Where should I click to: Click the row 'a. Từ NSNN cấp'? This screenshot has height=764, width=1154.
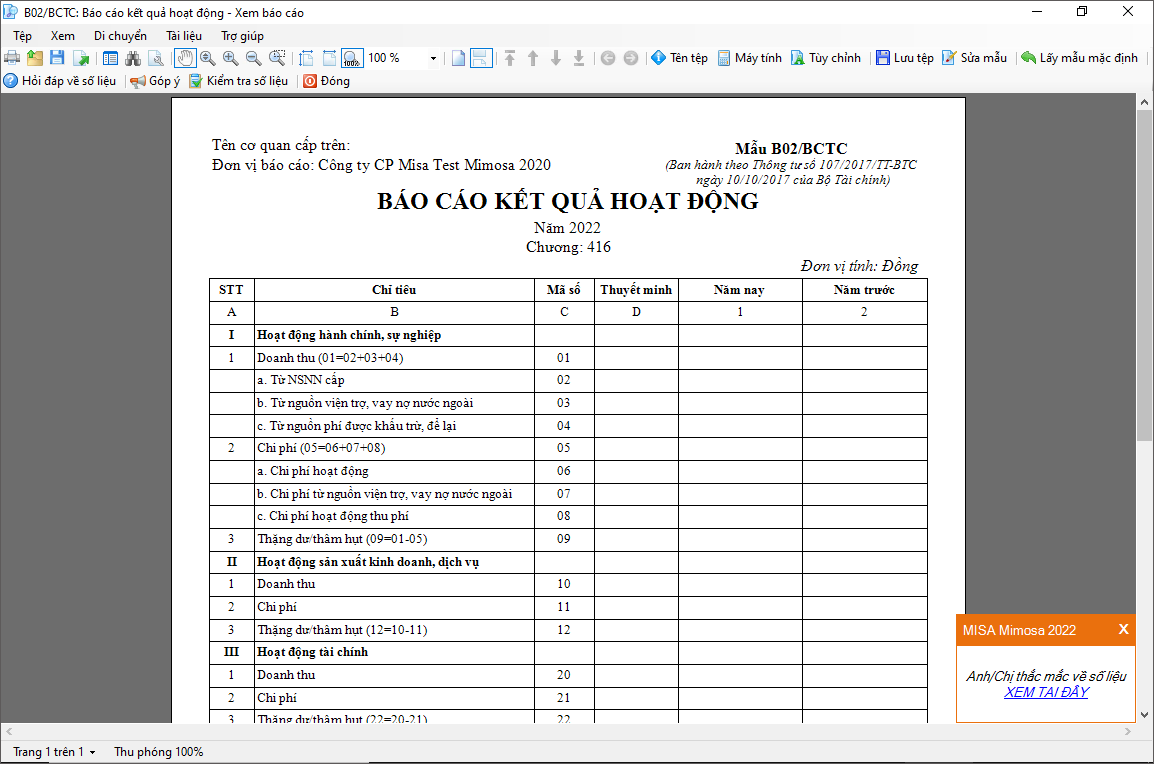tap(568, 381)
